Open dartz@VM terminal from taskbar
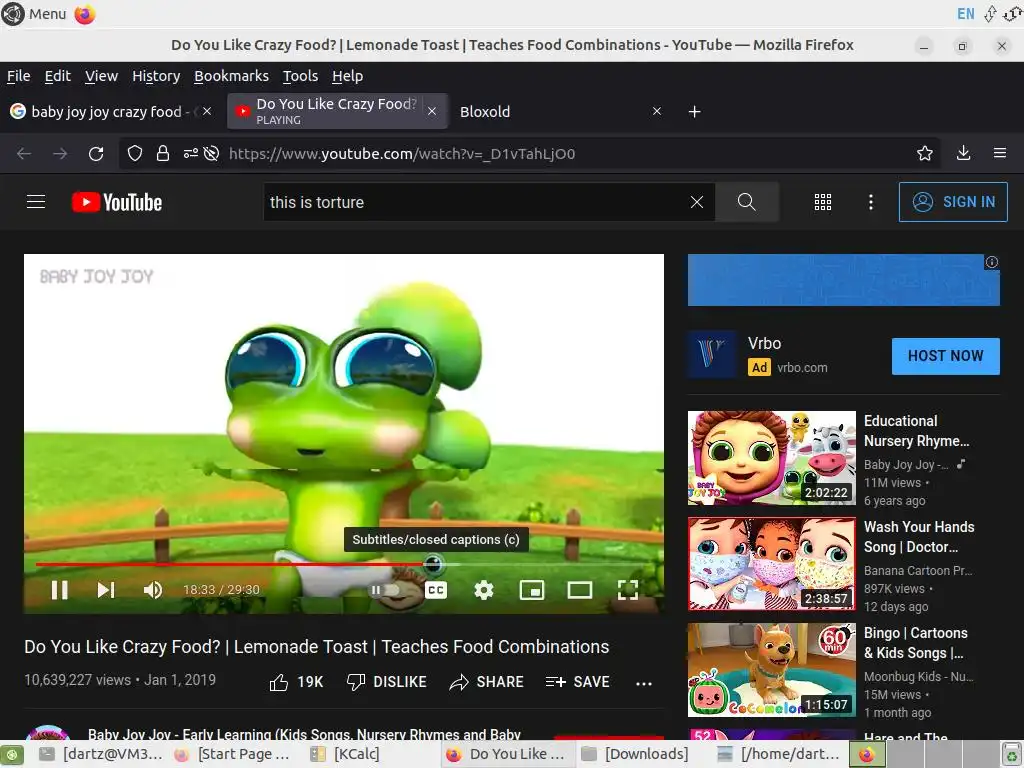This screenshot has width=1024, height=768. click(x=101, y=754)
